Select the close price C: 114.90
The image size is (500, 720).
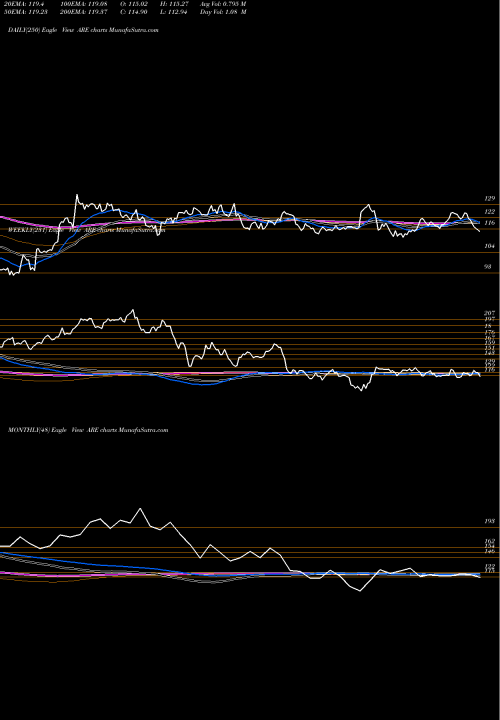(x=134, y=12)
